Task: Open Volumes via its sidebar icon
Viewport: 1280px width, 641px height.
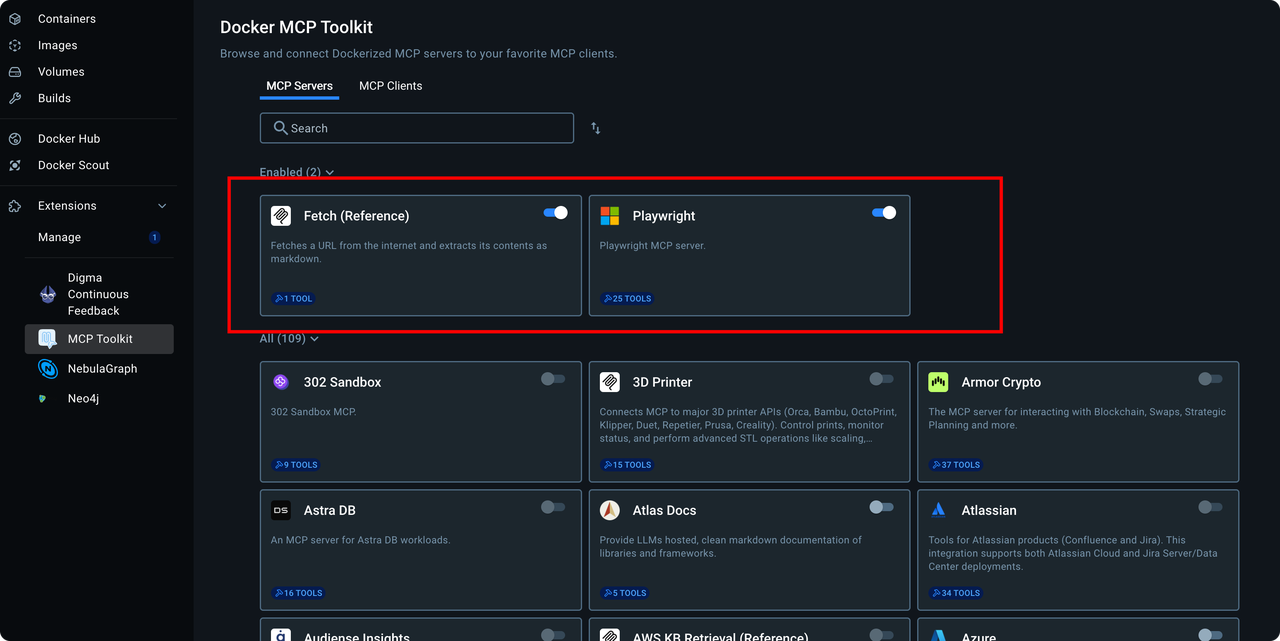Action: (15, 72)
